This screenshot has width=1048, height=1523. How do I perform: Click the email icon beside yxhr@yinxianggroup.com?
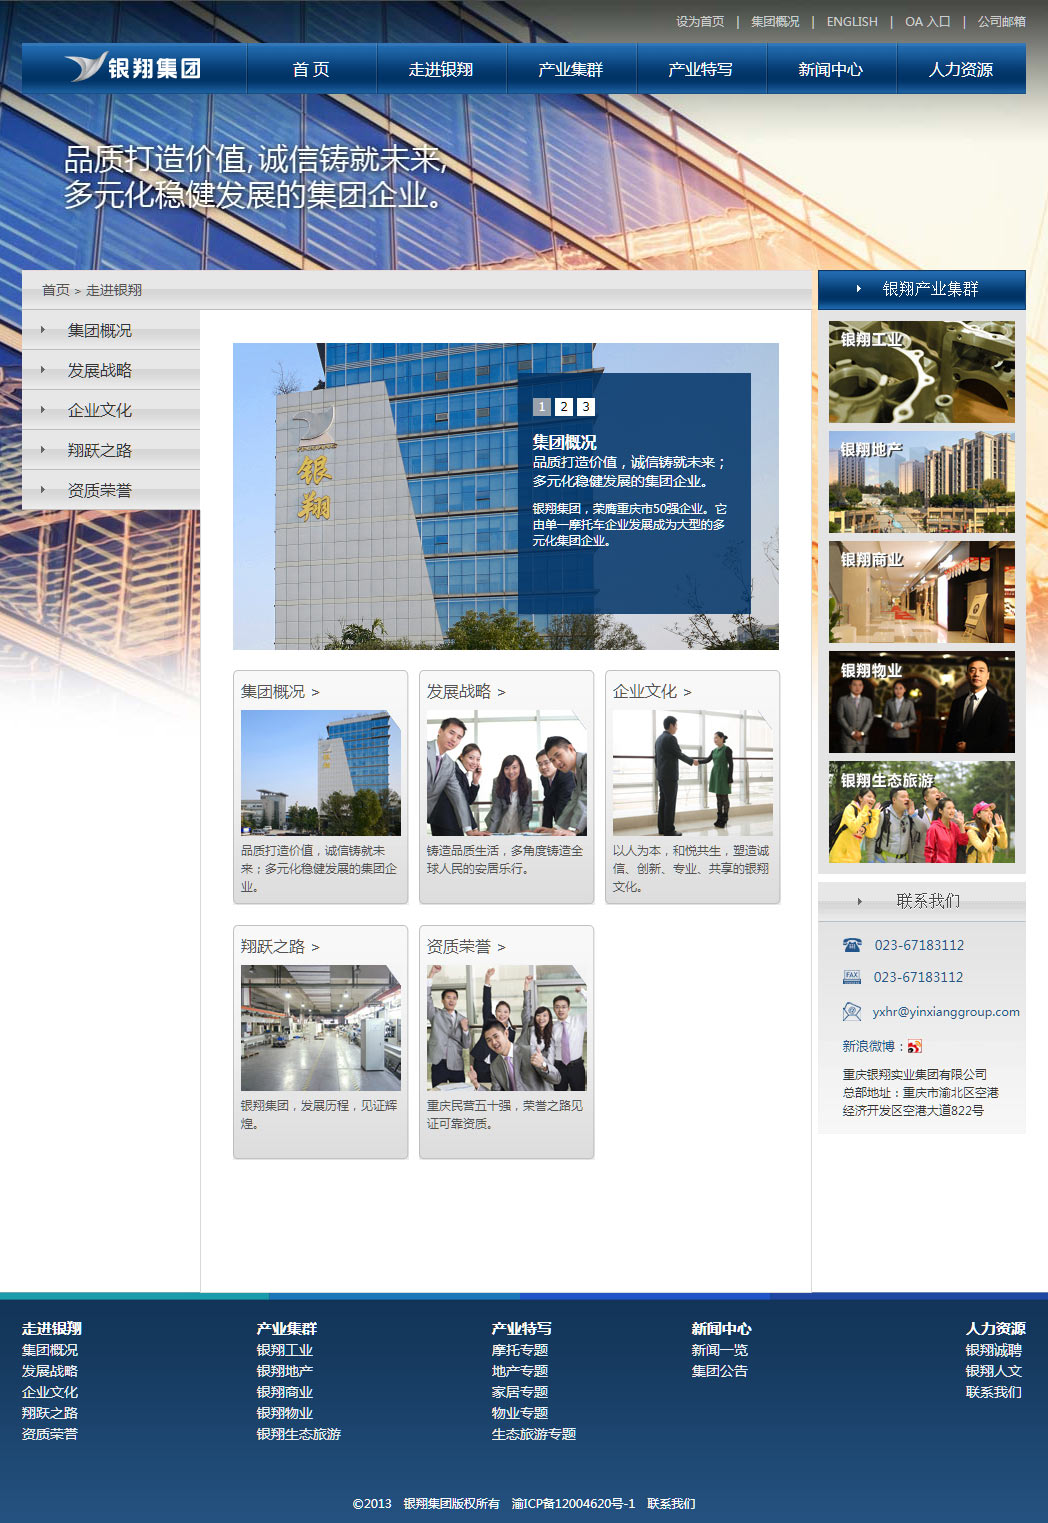point(852,1011)
